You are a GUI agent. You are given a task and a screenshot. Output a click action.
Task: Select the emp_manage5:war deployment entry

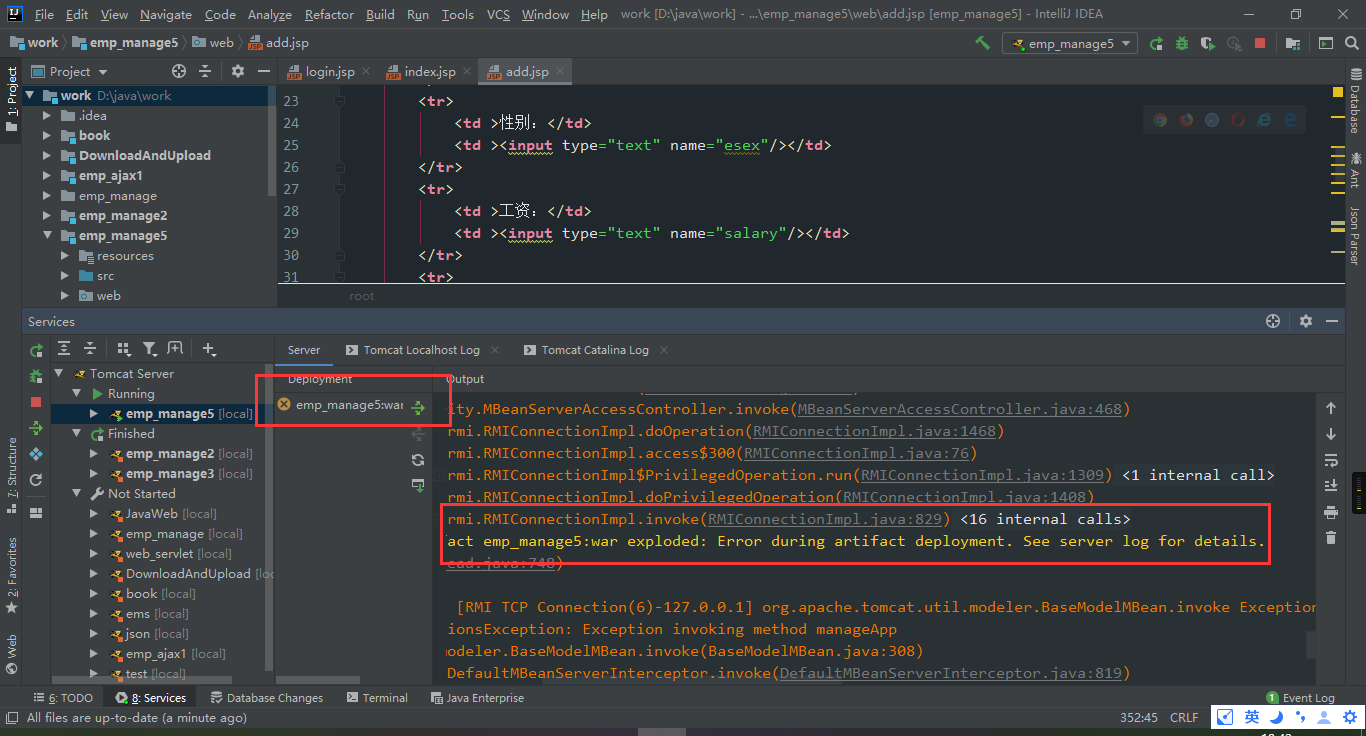340,405
